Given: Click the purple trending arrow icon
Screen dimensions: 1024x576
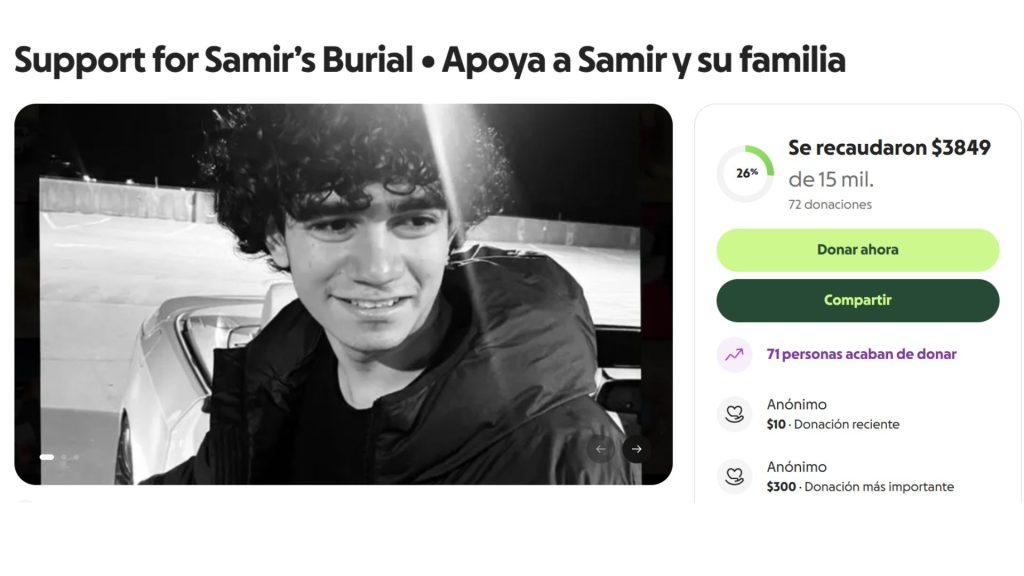Looking at the screenshot, I should [x=734, y=354].
